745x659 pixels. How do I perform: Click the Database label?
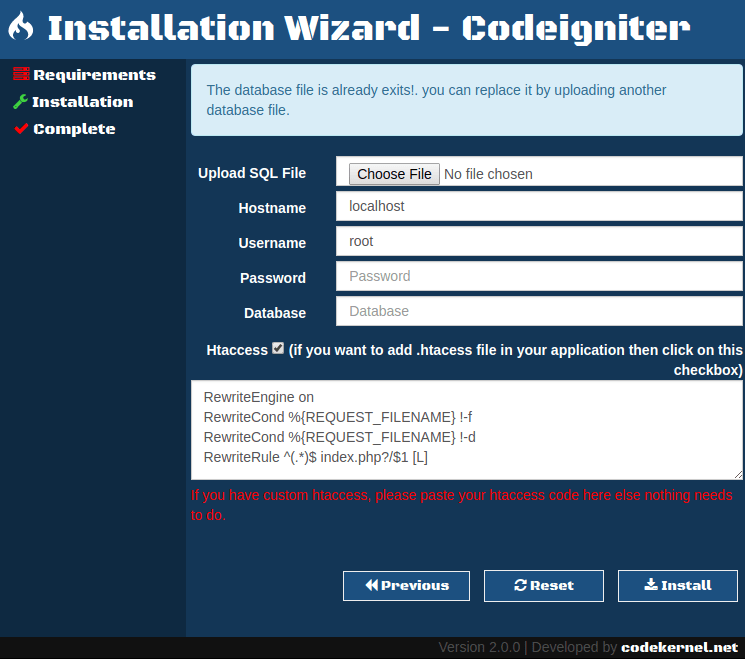pyautogui.click(x=275, y=313)
